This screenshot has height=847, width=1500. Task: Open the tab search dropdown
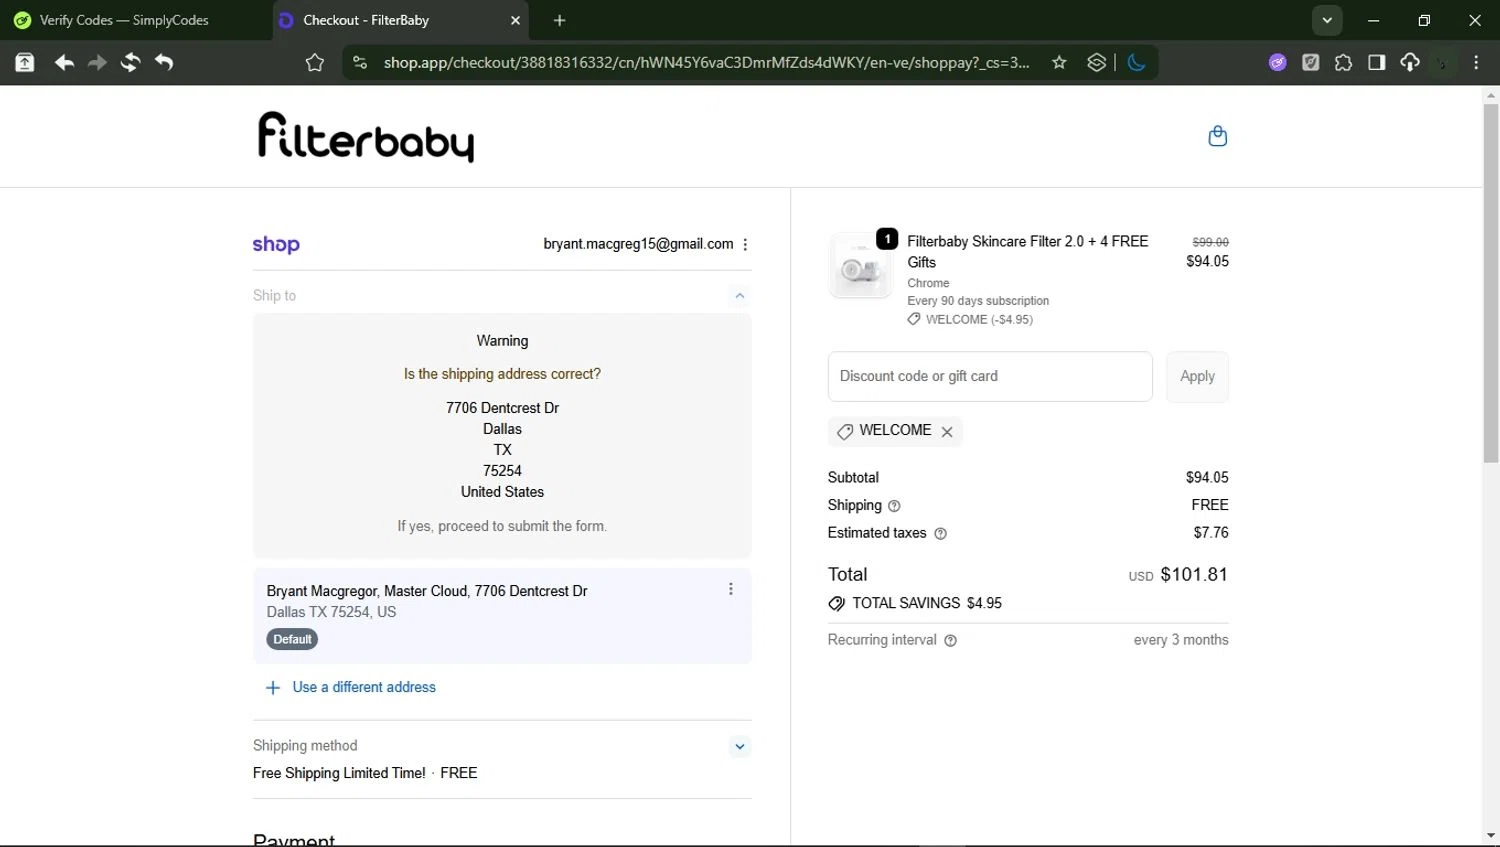[1327, 20]
